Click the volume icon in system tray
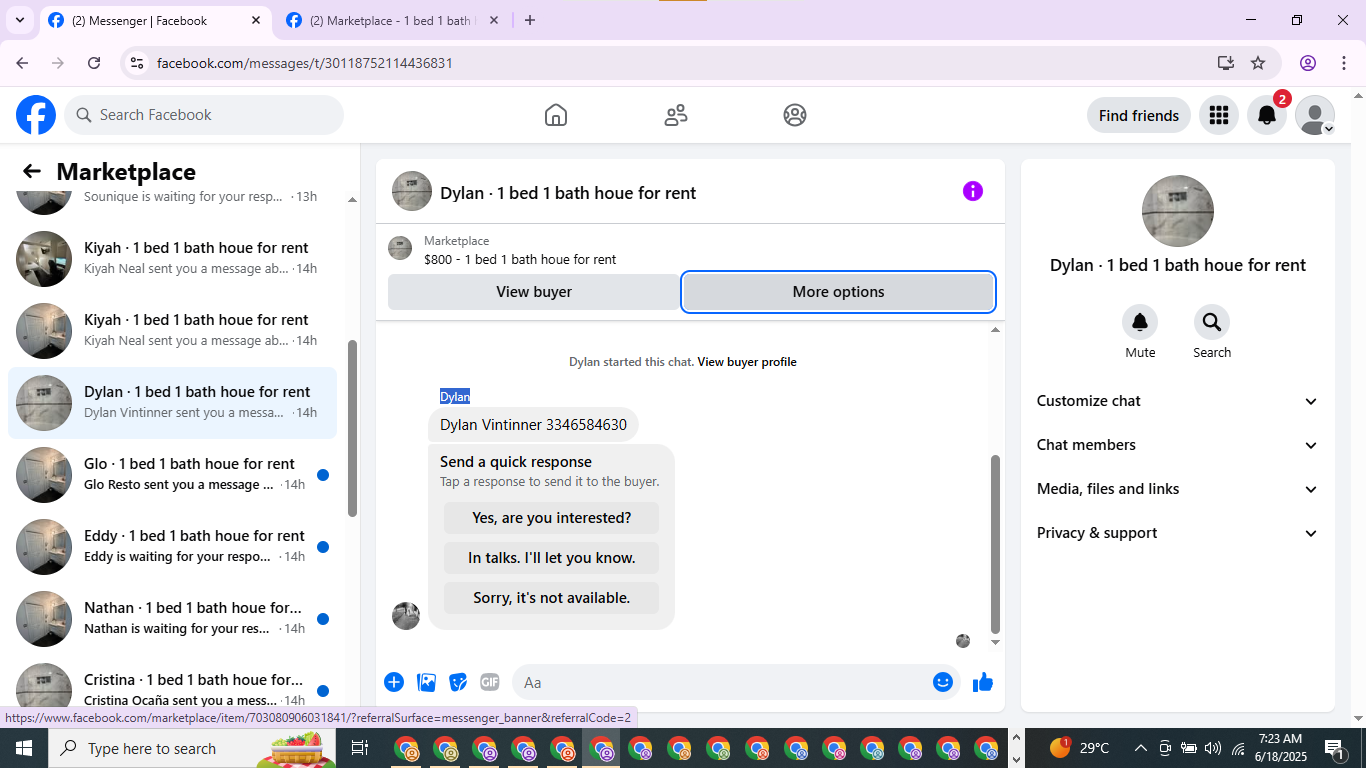 (x=1213, y=748)
